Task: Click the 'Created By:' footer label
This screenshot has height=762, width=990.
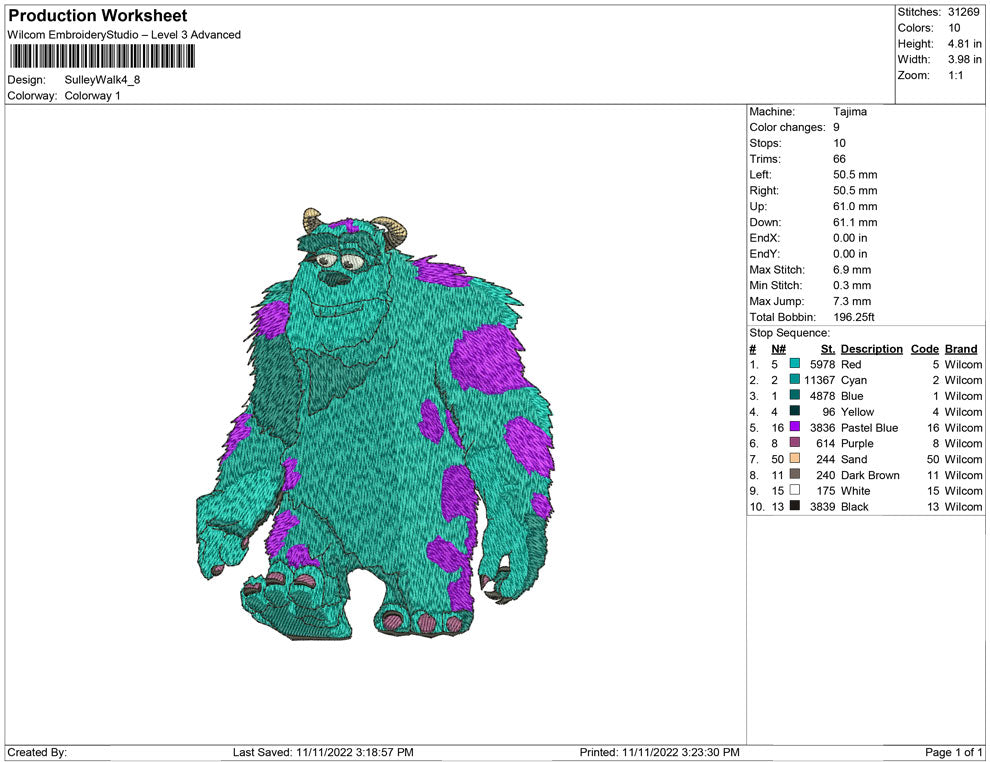Action: (x=37, y=752)
